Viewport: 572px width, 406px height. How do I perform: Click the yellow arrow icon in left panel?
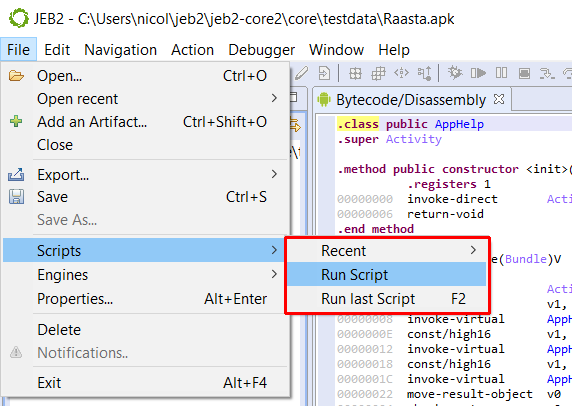point(295,126)
